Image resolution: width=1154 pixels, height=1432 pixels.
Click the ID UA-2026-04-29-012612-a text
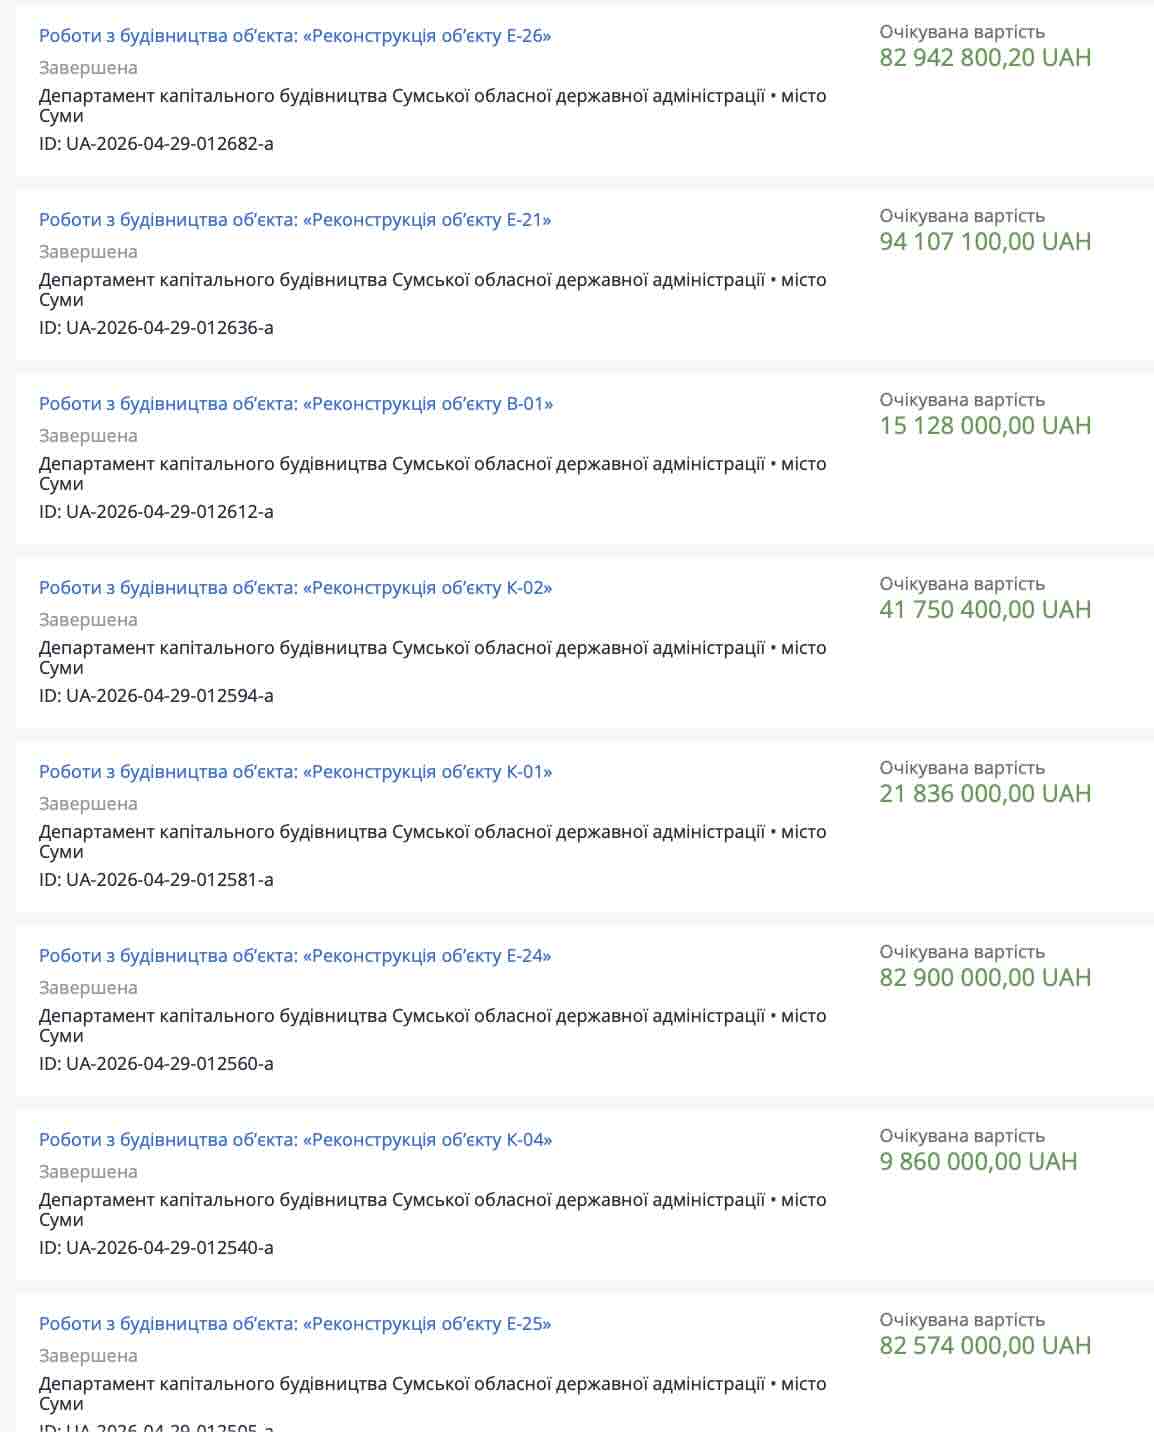point(156,512)
